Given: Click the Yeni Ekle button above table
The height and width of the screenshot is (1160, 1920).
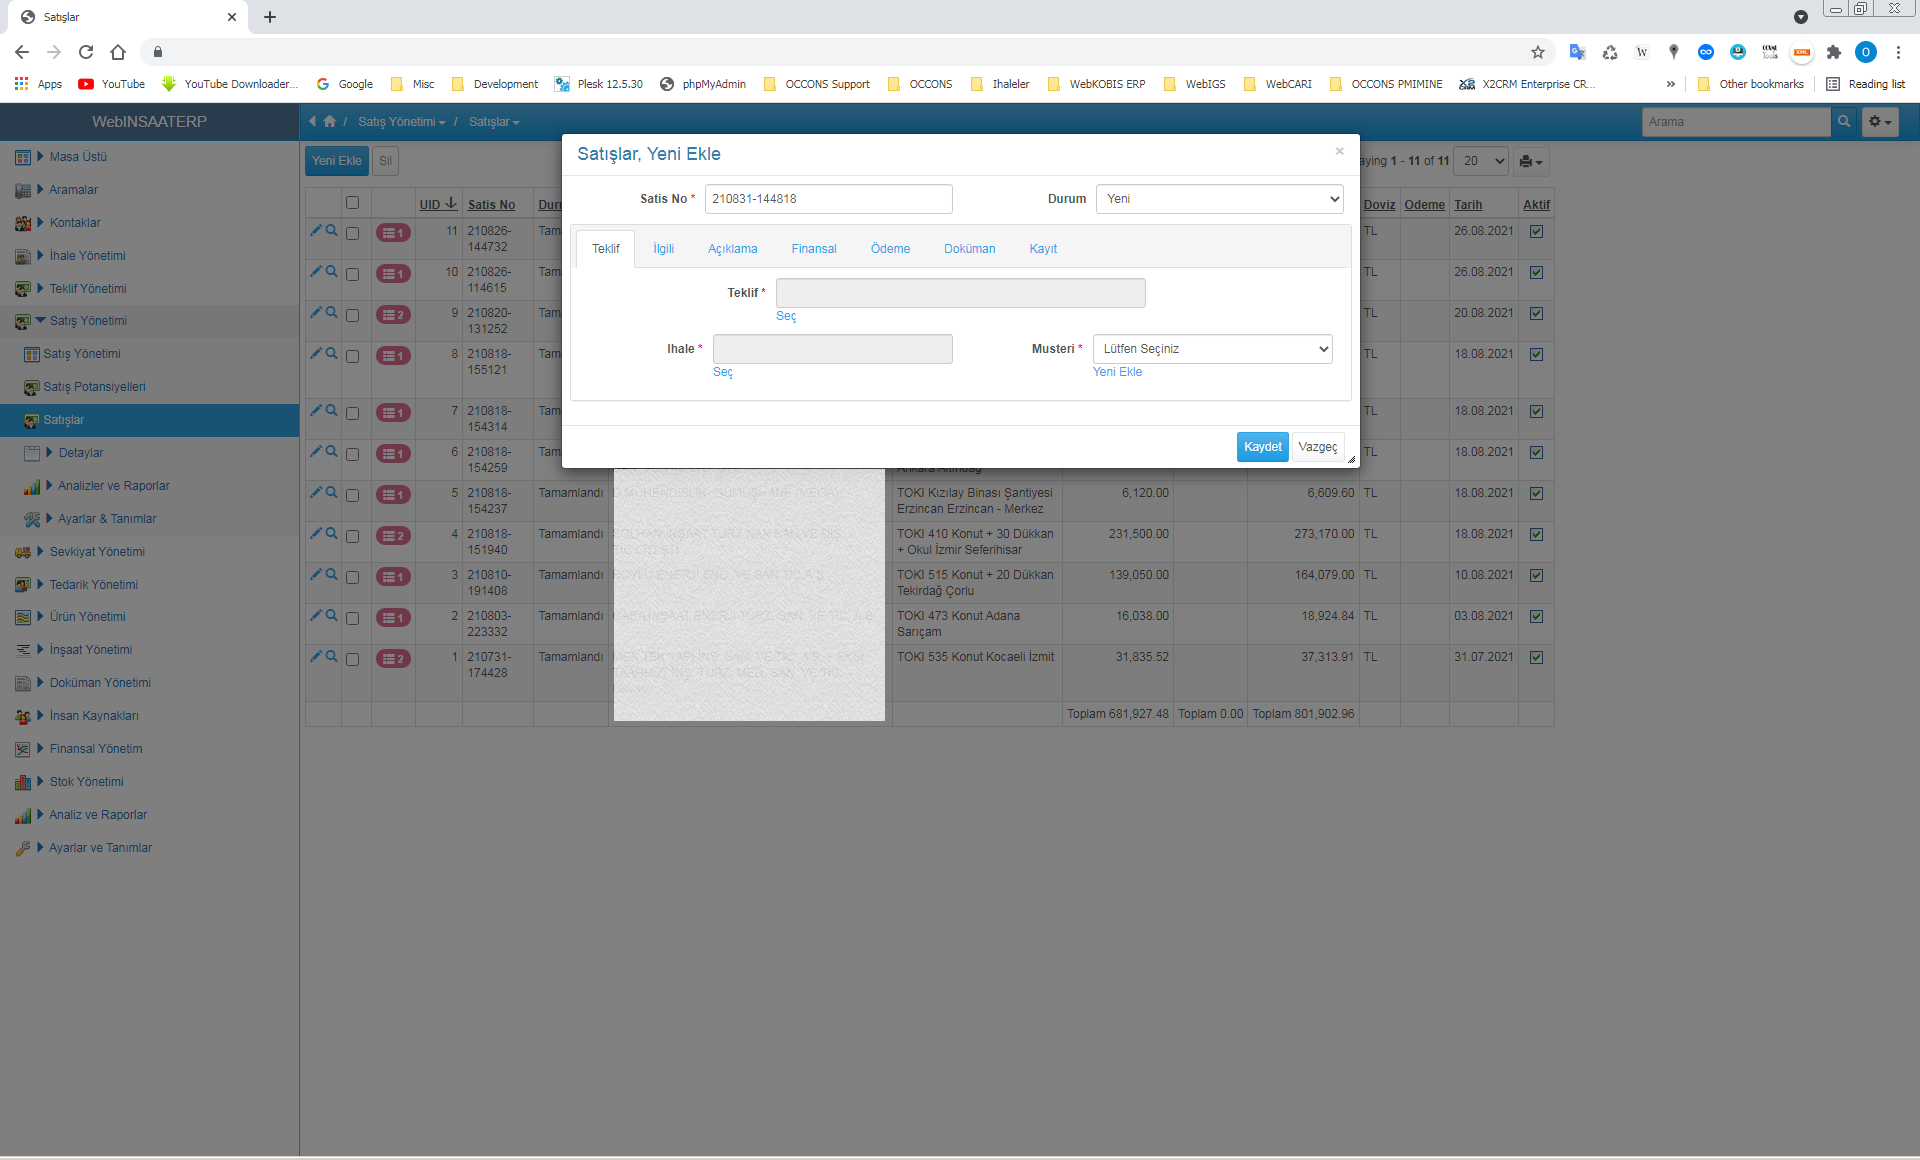Looking at the screenshot, I should [x=337, y=161].
